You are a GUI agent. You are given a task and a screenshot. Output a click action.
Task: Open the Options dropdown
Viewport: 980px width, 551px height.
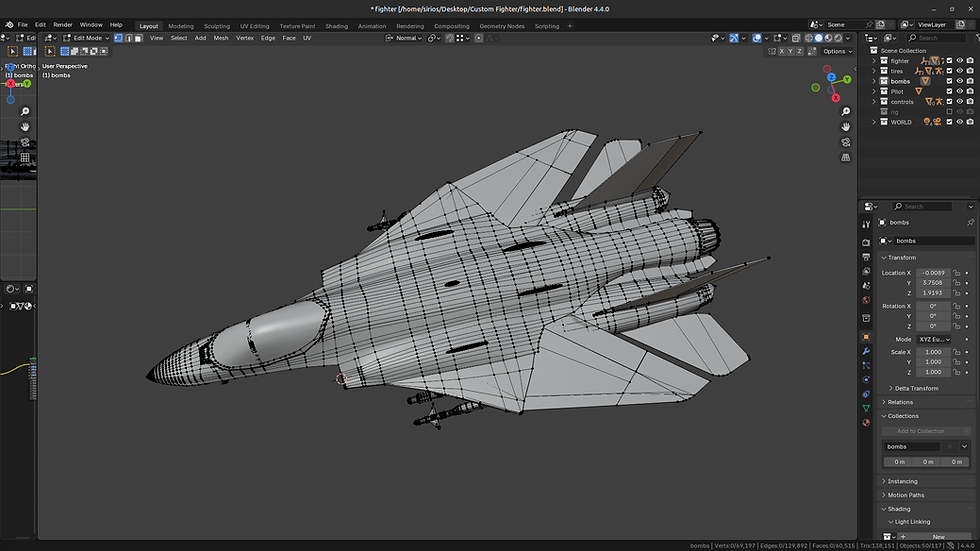pyautogui.click(x=837, y=51)
